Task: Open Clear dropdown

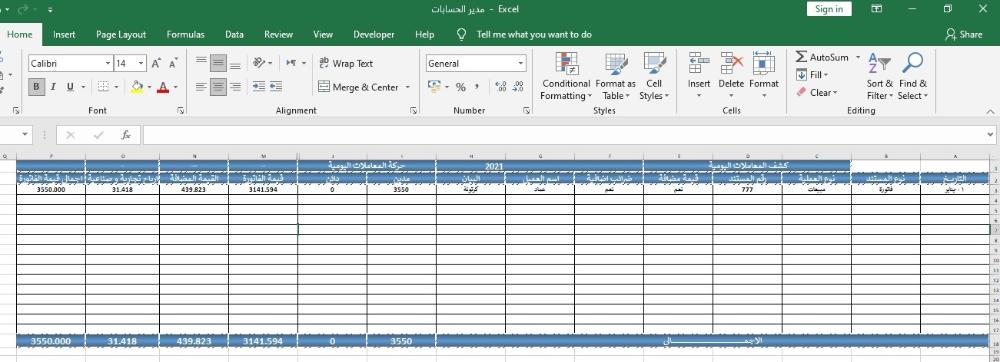Action: coord(816,92)
